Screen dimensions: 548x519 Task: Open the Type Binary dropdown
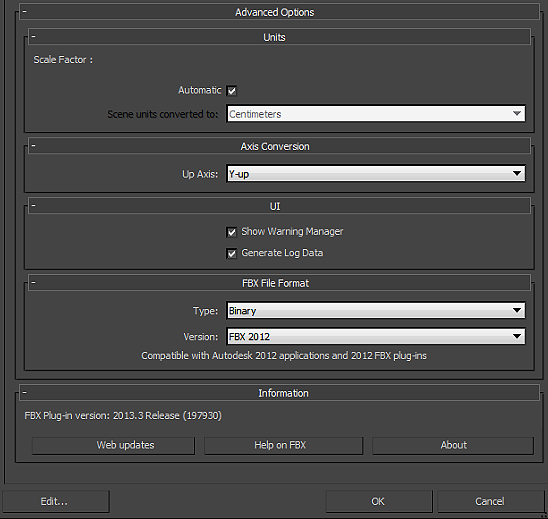point(376,311)
